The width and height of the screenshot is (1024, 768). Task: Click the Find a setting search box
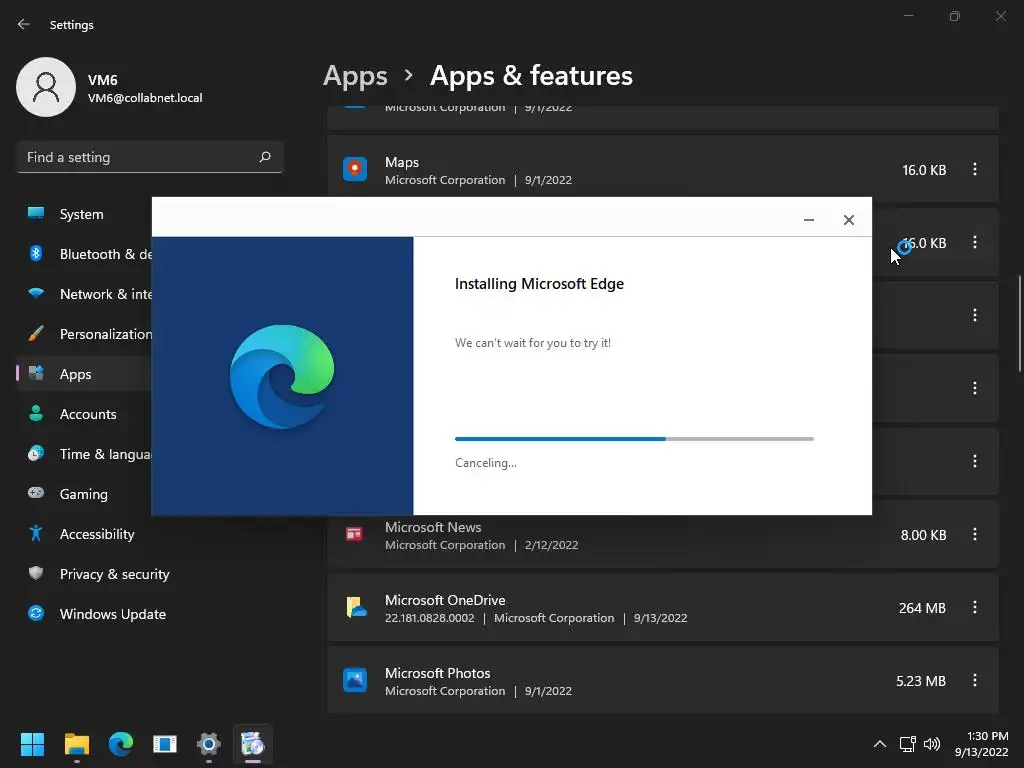coord(150,157)
